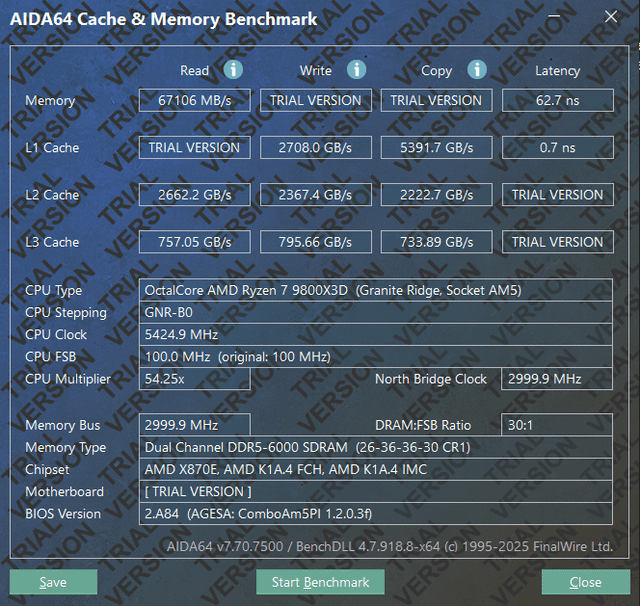Click the North Bridge Clock value
The width and height of the screenshot is (640, 606).
(557, 379)
